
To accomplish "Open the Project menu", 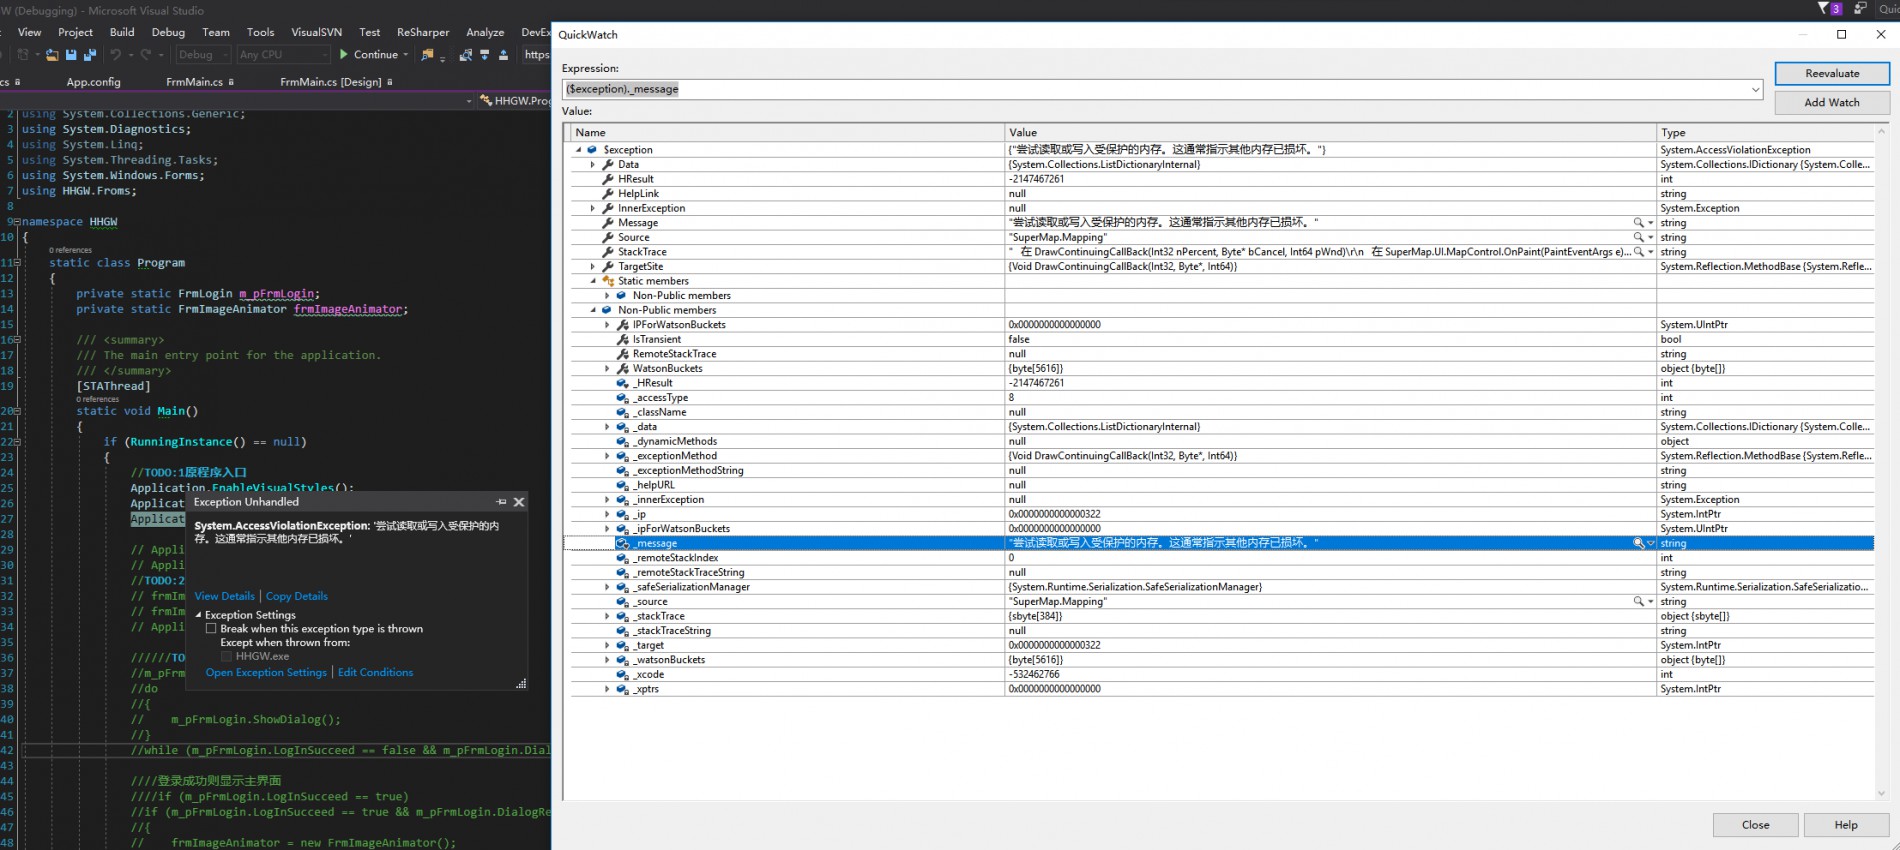I will point(75,32).
